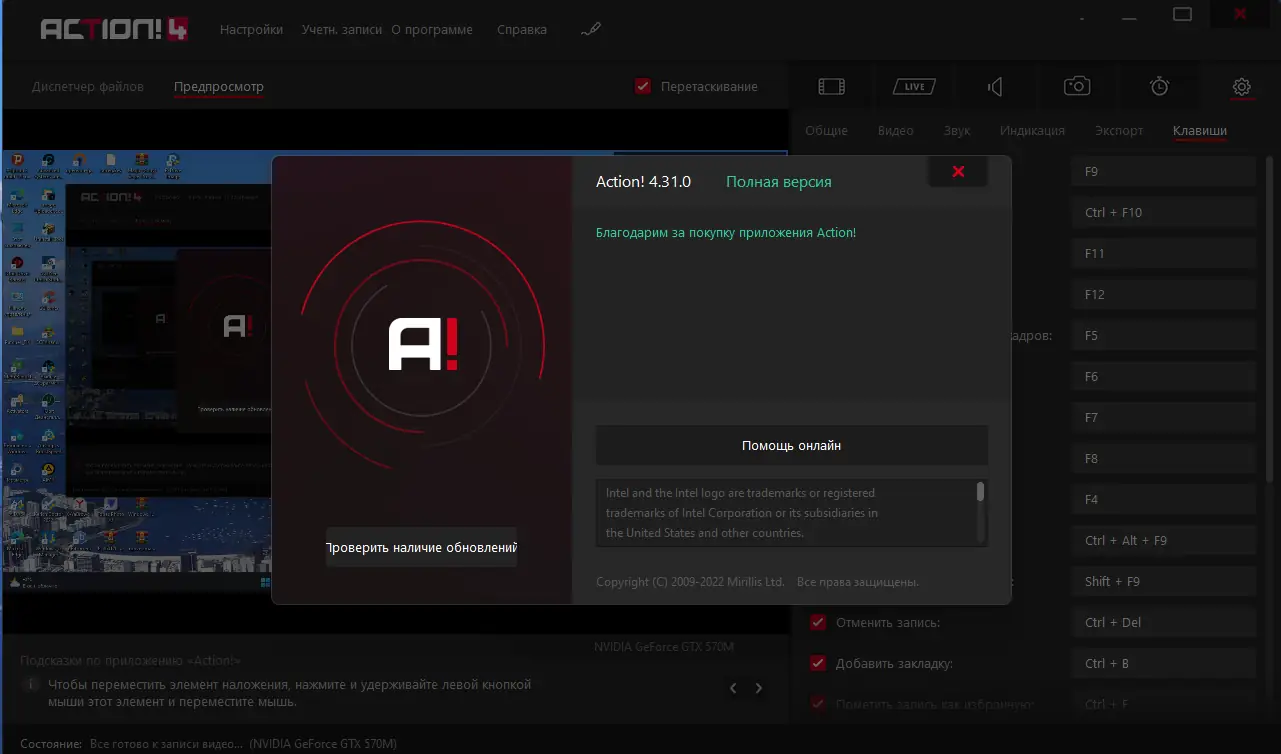Close the About dialog with red X

[958, 172]
